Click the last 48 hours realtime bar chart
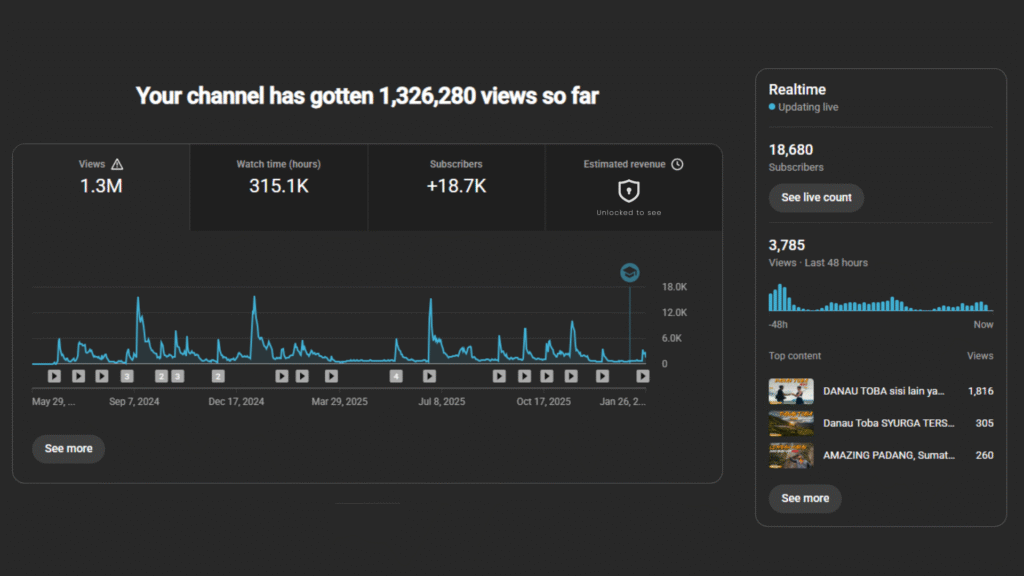1024x576 pixels. click(x=880, y=298)
